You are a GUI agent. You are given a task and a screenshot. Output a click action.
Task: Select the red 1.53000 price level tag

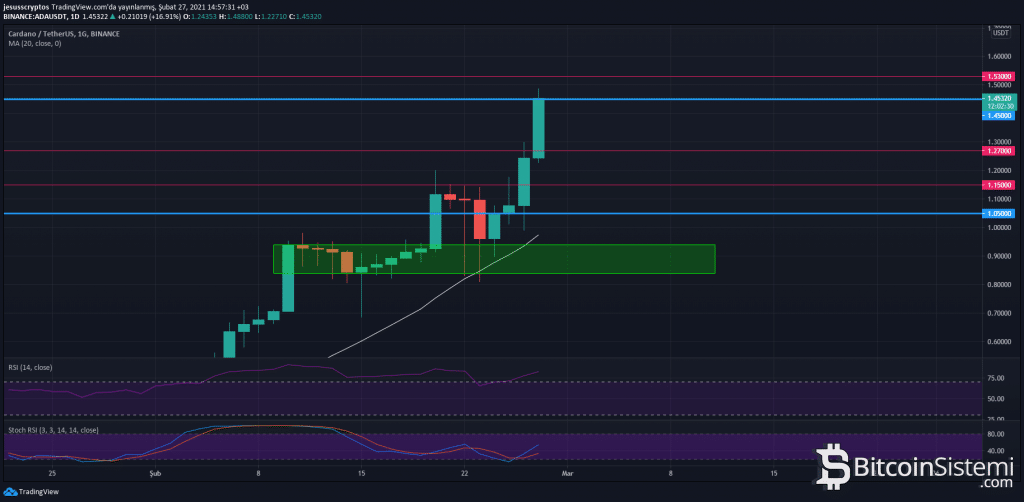(999, 76)
